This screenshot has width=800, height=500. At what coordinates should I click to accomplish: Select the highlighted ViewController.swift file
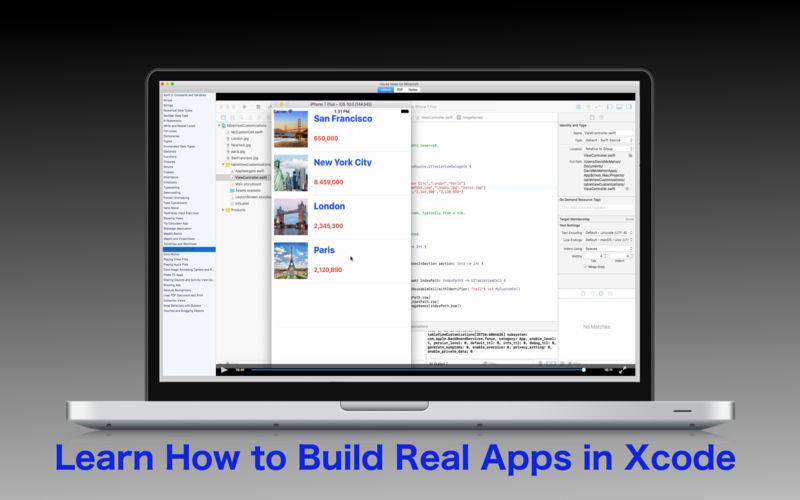click(x=243, y=178)
